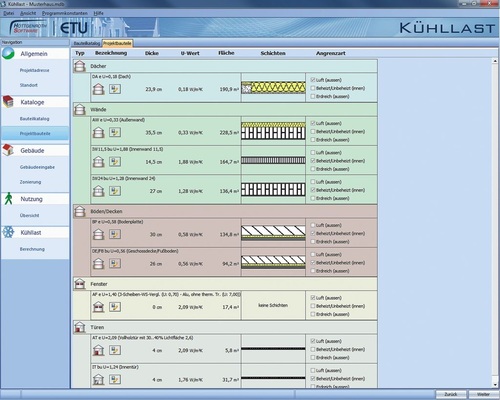Image resolution: width=500 pixels, height=400 pixels.
Task: Open the Allgemein navigation section icon
Action: coord(8,53)
